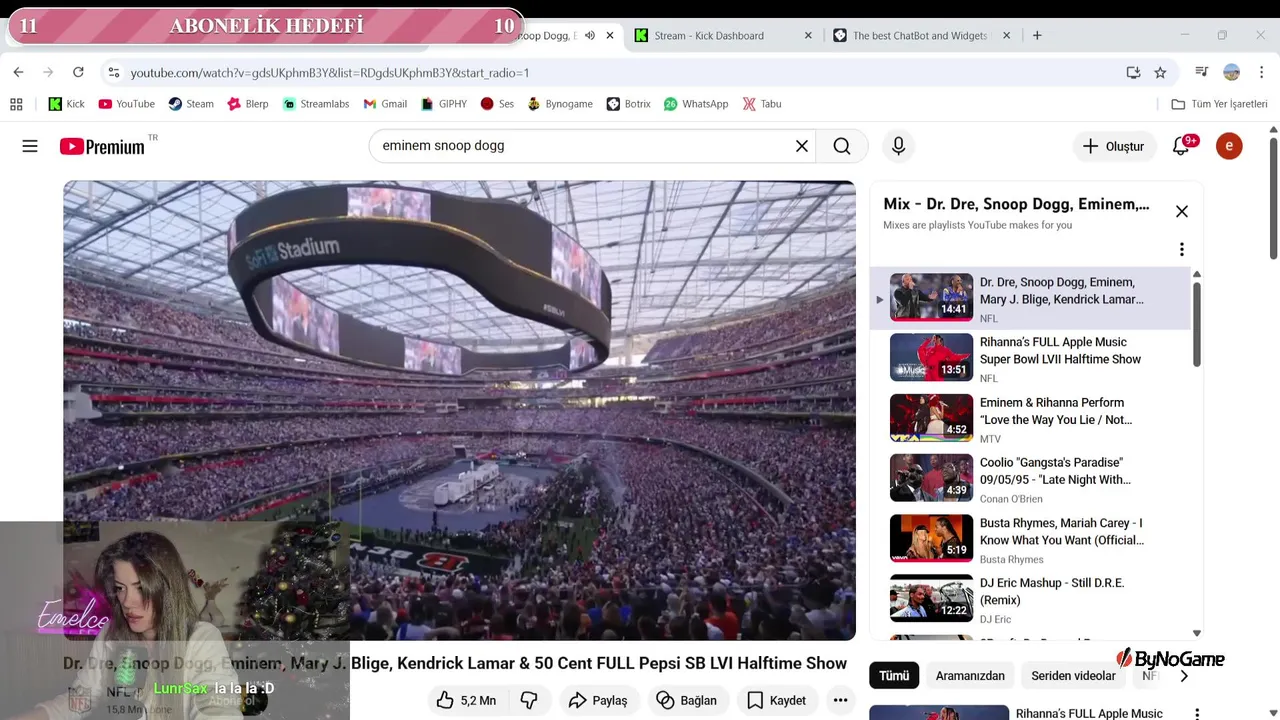Click the Oluştur create button
Image resolution: width=1280 pixels, height=720 pixels.
click(1113, 146)
